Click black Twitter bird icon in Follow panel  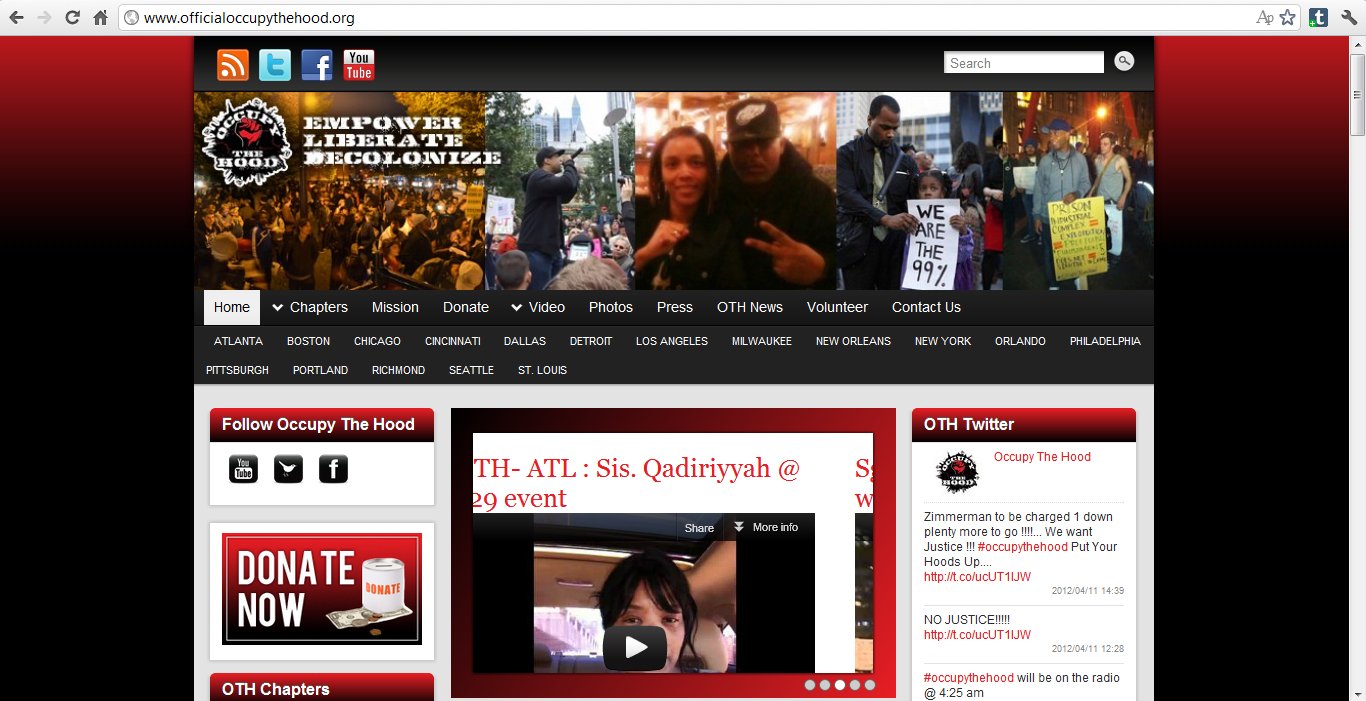point(288,468)
